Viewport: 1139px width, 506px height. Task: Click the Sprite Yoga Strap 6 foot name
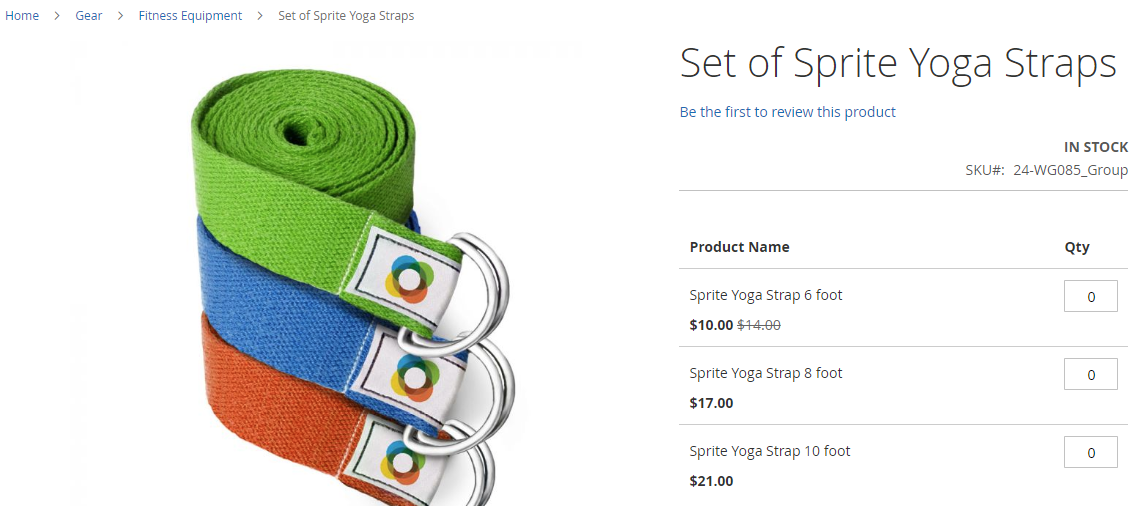click(x=766, y=295)
